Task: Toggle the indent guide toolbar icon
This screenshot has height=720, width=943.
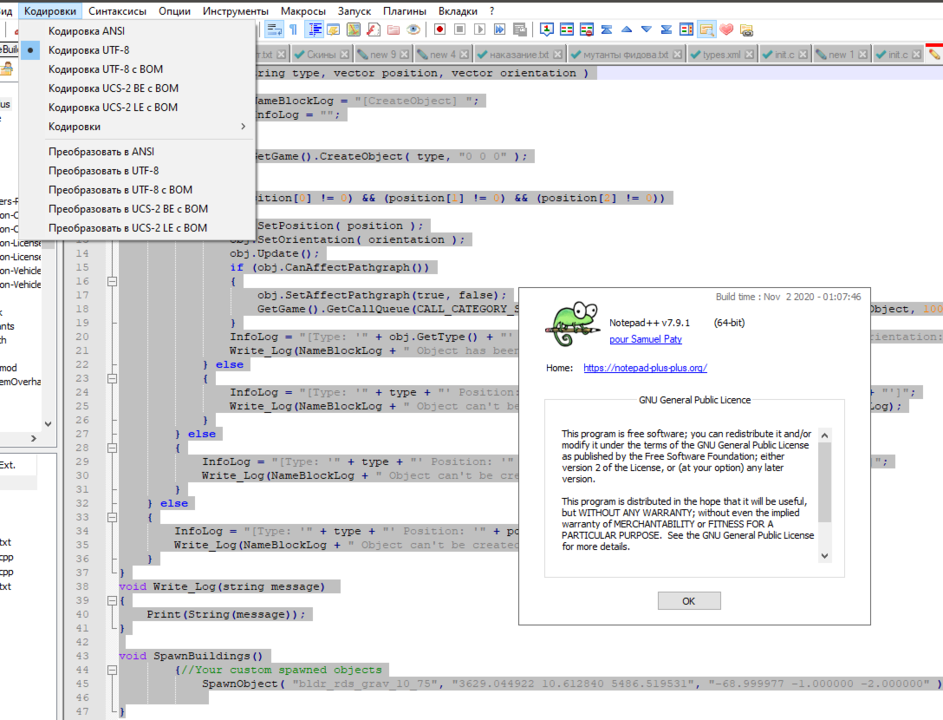Action: (x=315, y=29)
